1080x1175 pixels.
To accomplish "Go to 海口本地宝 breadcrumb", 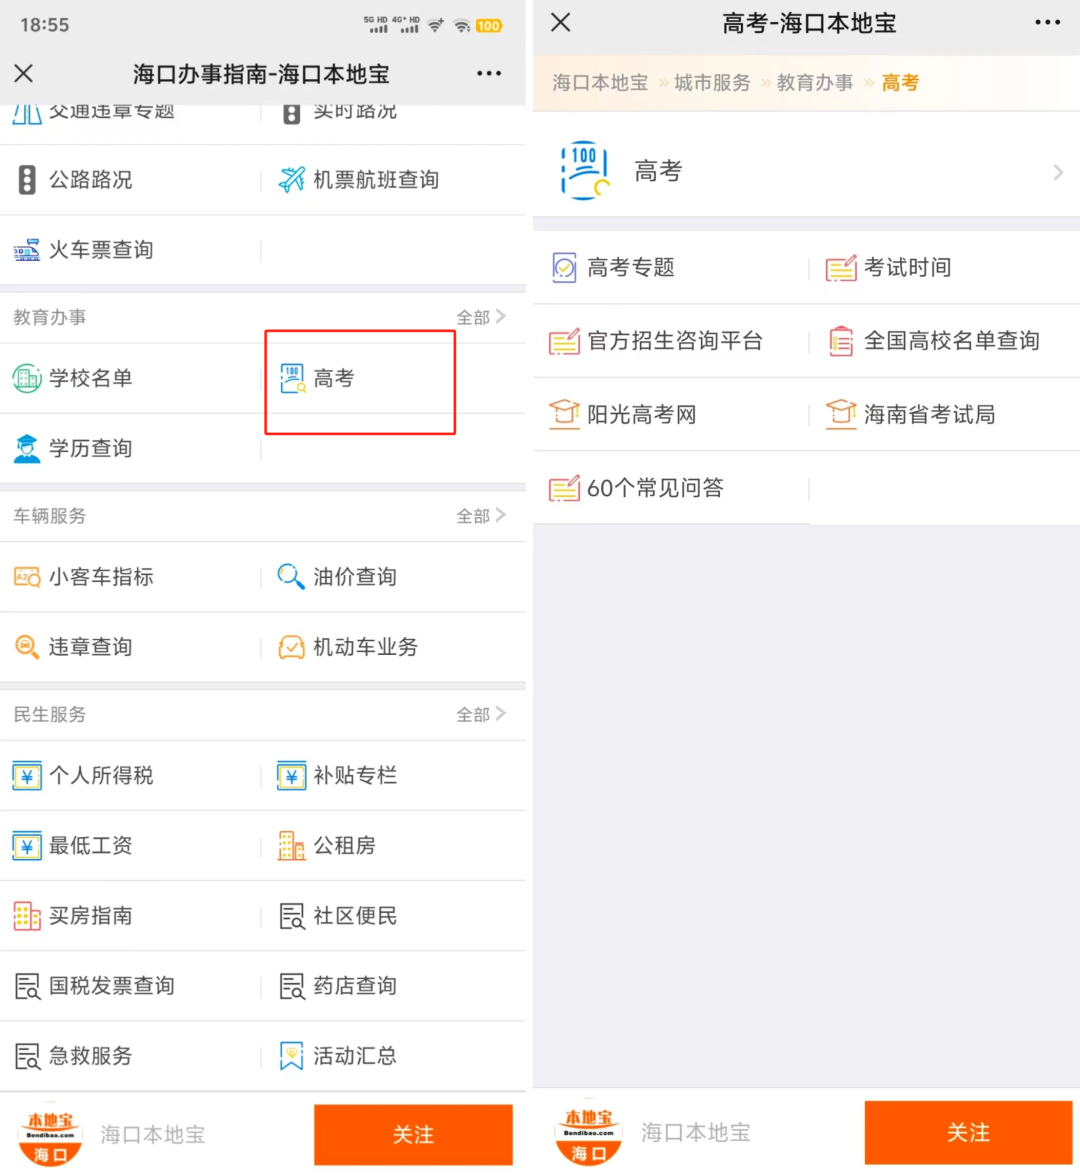I will pyautogui.click(x=600, y=82).
